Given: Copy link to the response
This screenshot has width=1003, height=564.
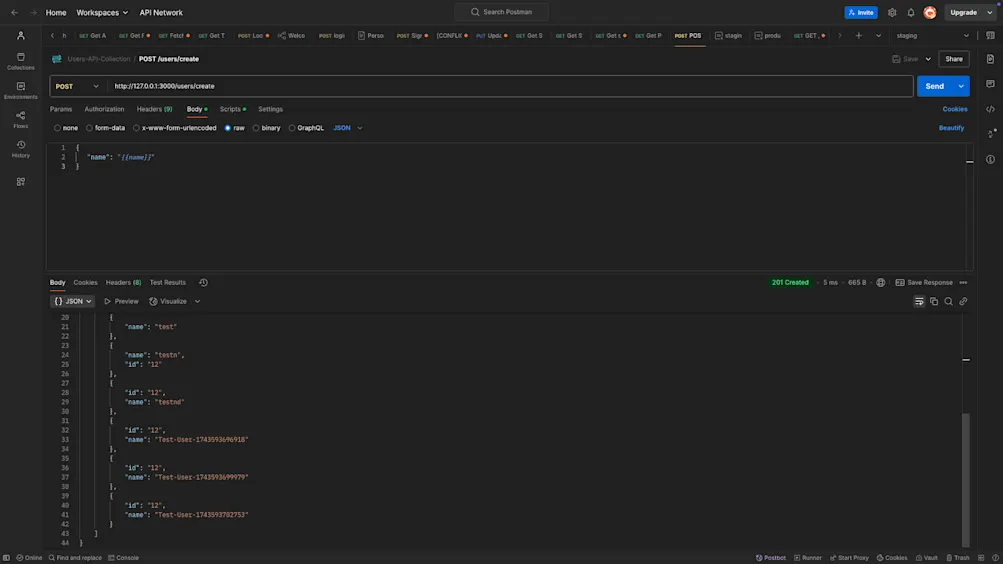Looking at the screenshot, I should click(x=963, y=301).
